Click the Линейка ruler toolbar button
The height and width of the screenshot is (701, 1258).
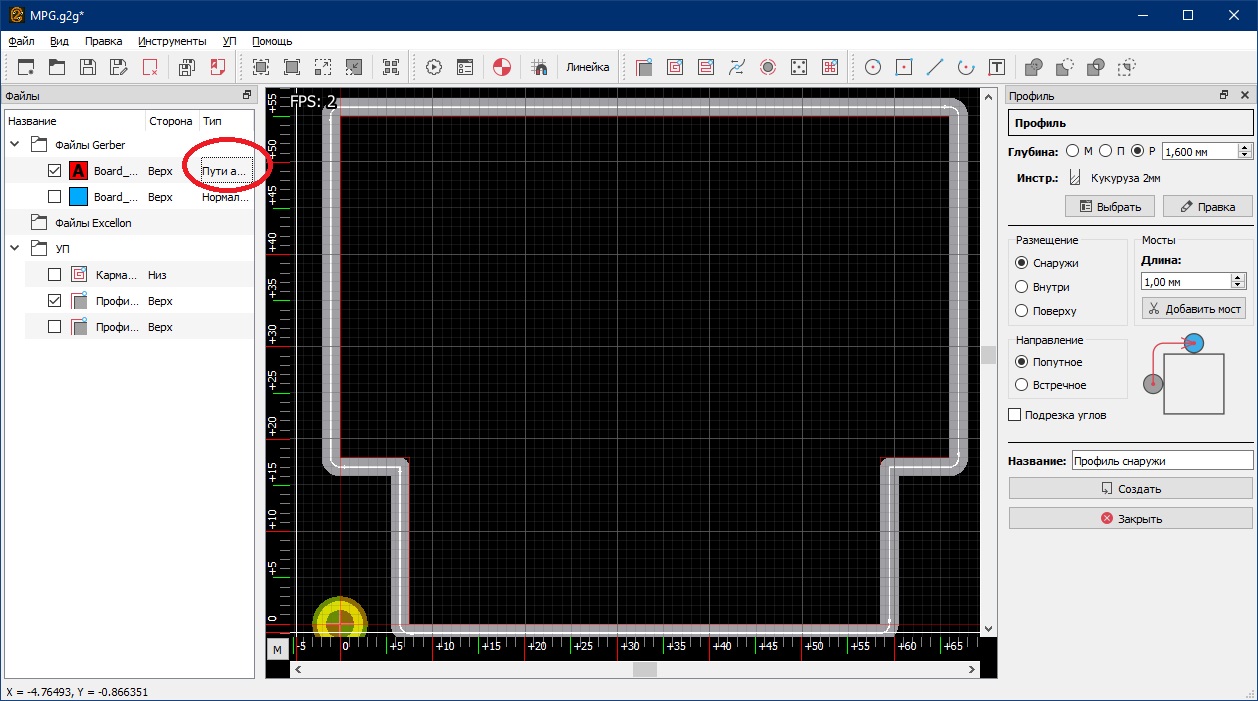point(587,67)
